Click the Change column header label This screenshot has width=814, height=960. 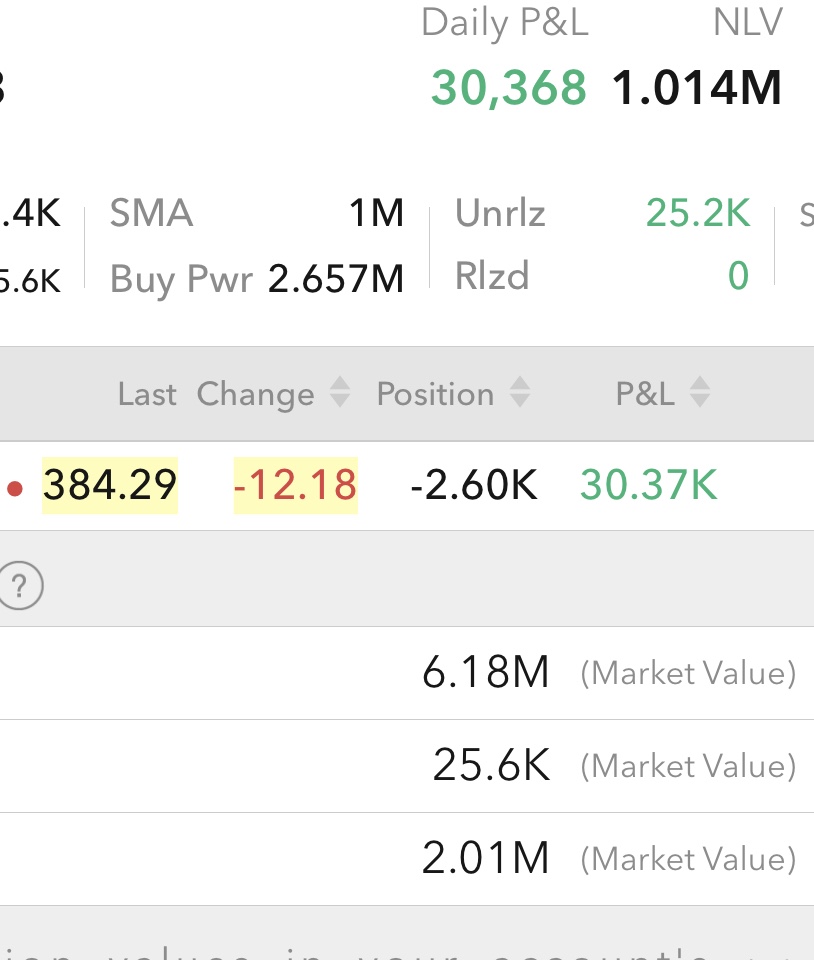[x=255, y=394]
